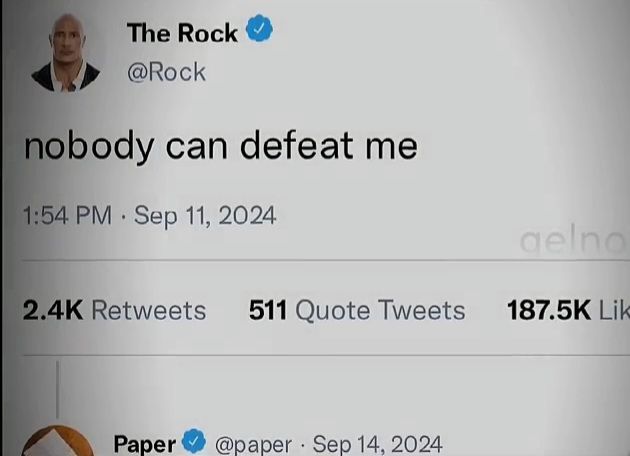Click the Quote Tweets label text
This screenshot has width=630, height=456.
coord(380,310)
